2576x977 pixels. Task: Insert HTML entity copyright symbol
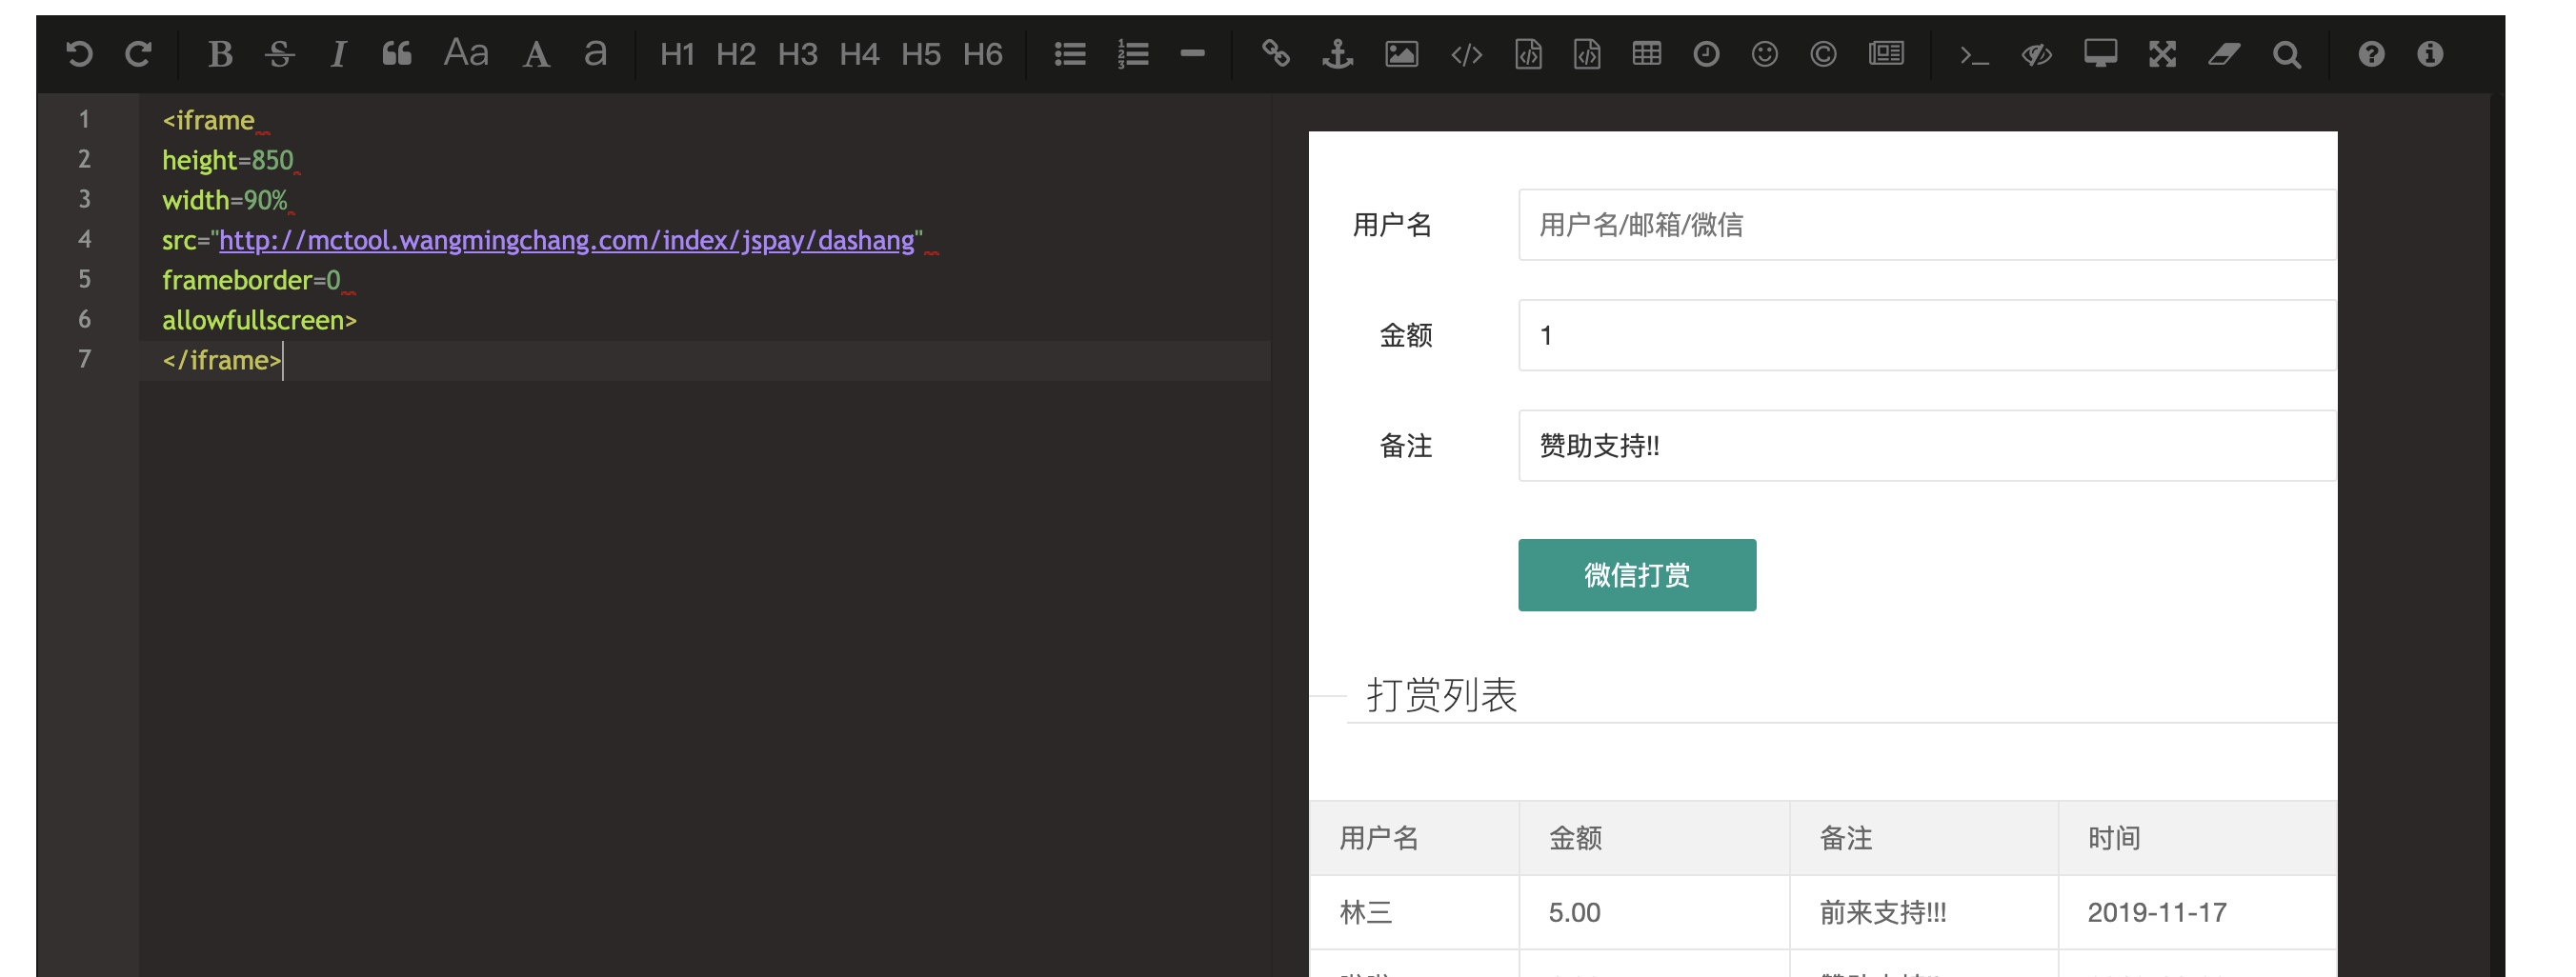pyautogui.click(x=1823, y=54)
